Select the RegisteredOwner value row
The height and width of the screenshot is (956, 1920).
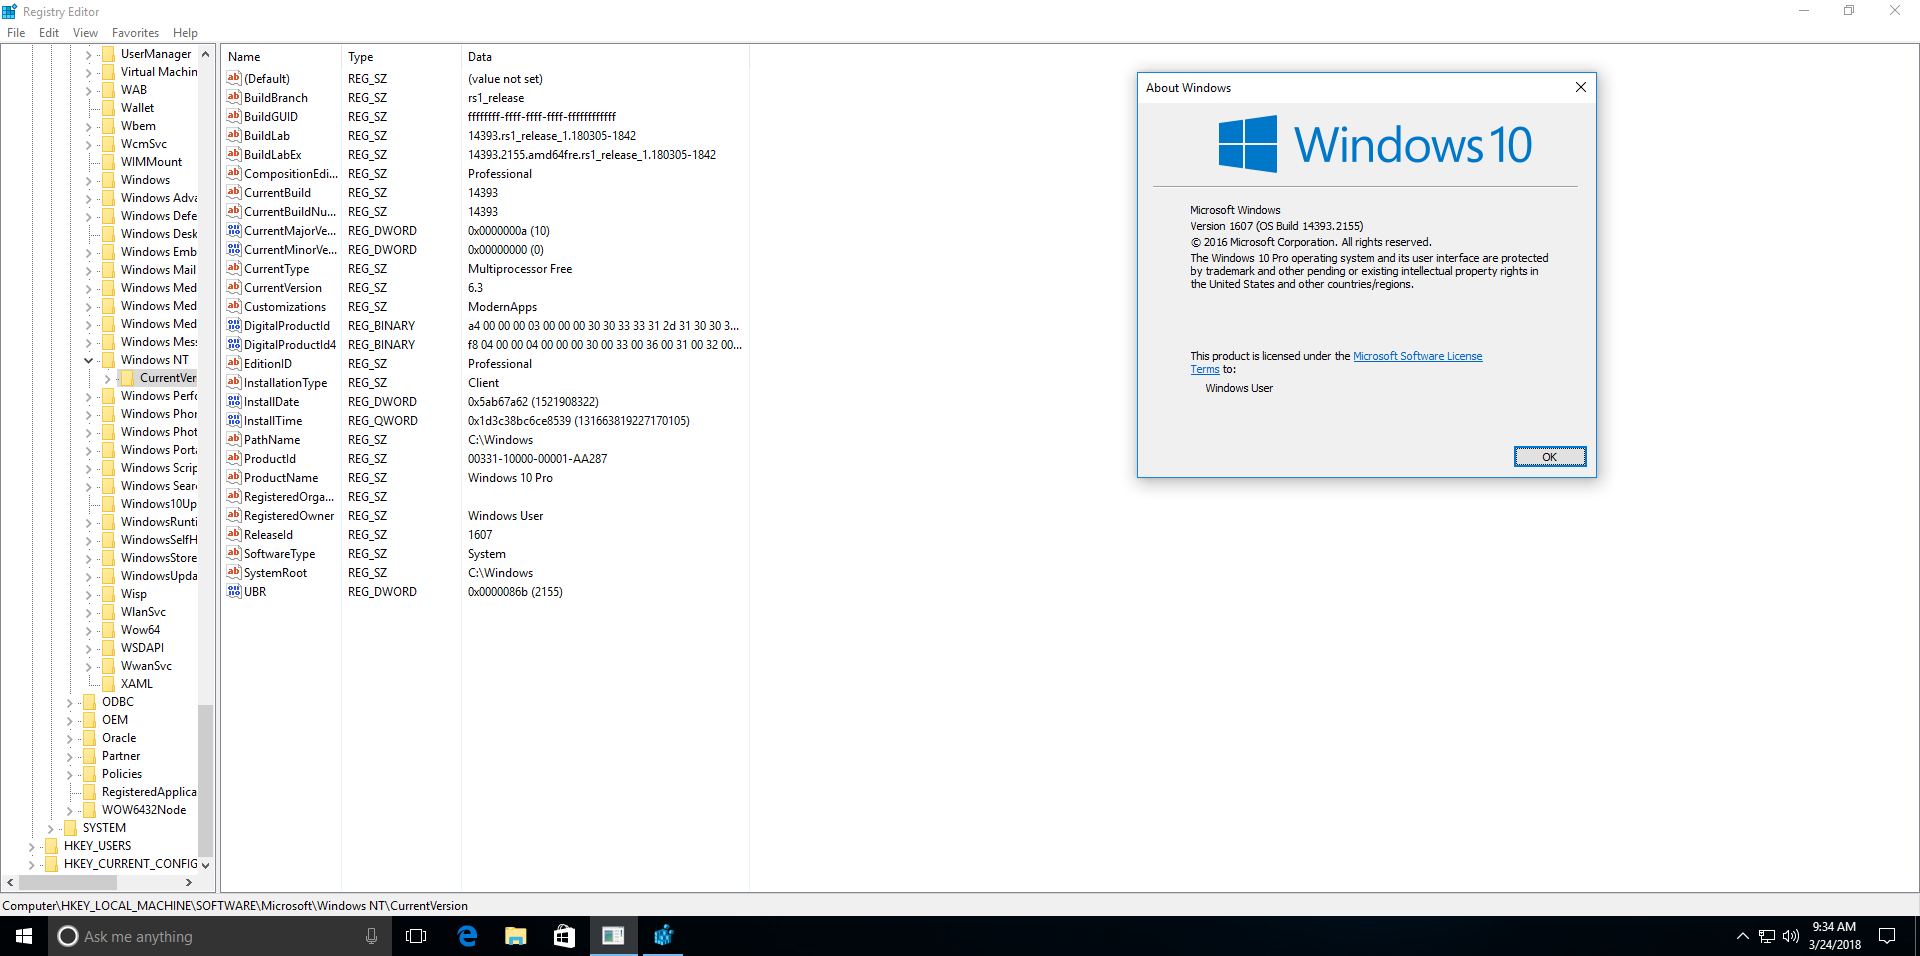coord(485,515)
